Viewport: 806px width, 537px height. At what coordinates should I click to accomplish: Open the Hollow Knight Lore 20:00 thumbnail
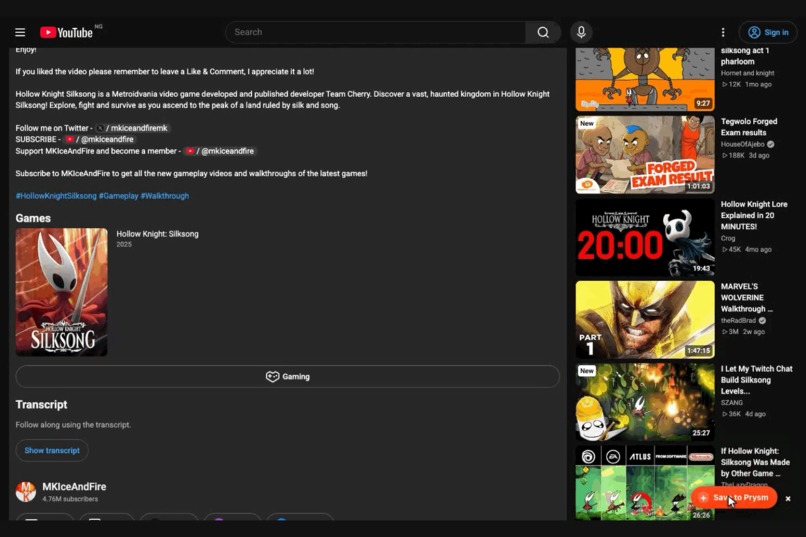click(x=645, y=238)
